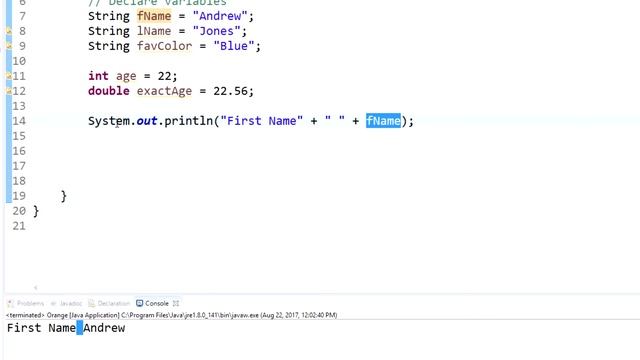
Task: Click Andrew in the console output
Action: coord(104,328)
